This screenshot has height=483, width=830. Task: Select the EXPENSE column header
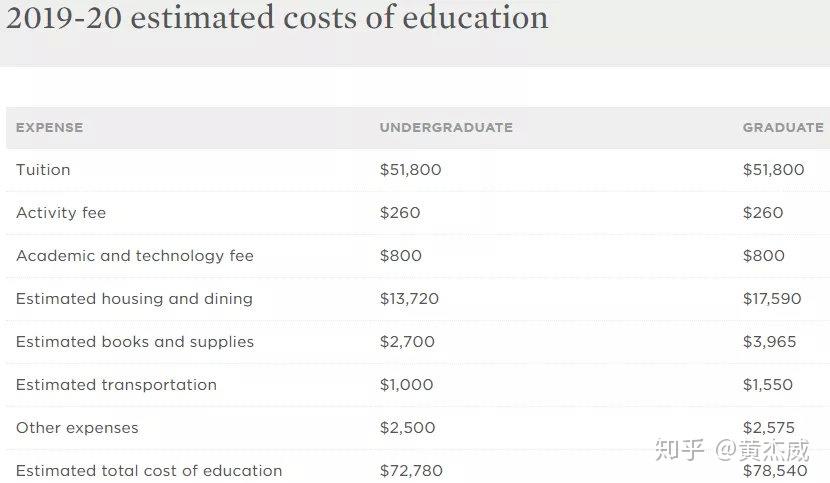pyautogui.click(x=49, y=128)
